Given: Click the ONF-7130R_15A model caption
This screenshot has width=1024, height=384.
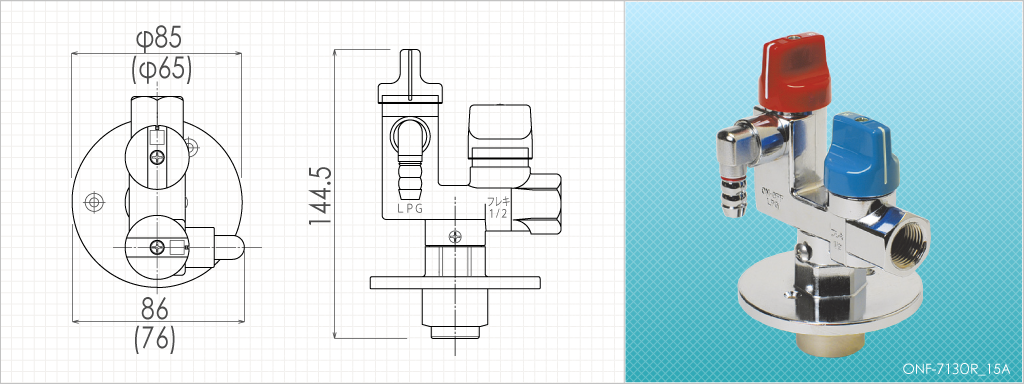Looking at the screenshot, I should pyautogui.click(x=958, y=369).
